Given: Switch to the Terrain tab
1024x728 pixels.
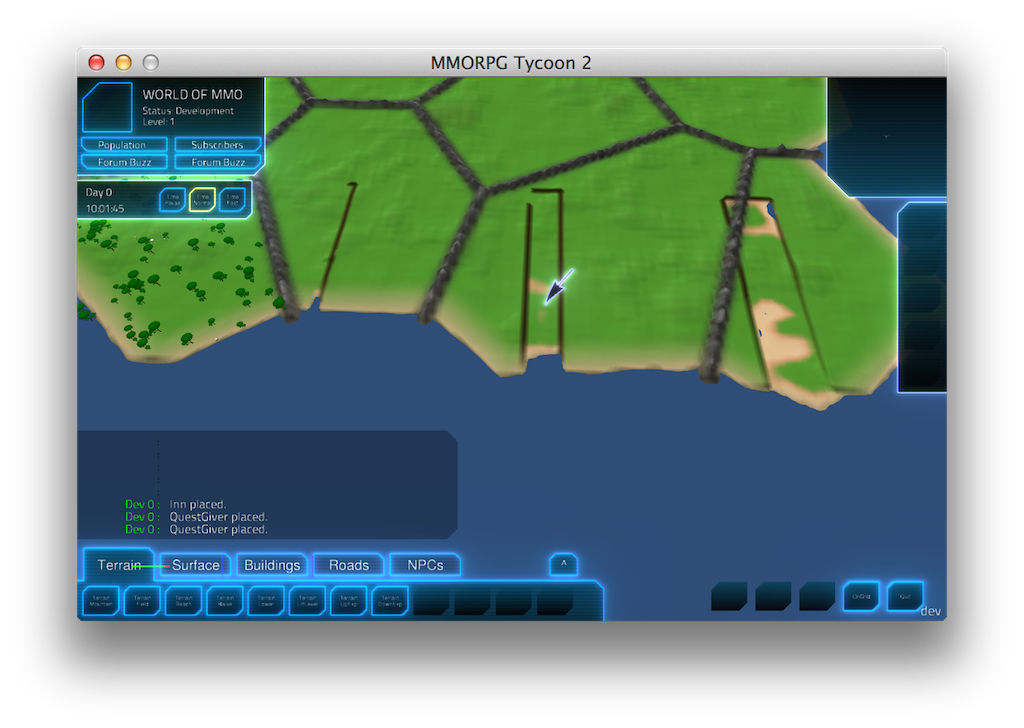Looking at the screenshot, I should tap(119, 565).
